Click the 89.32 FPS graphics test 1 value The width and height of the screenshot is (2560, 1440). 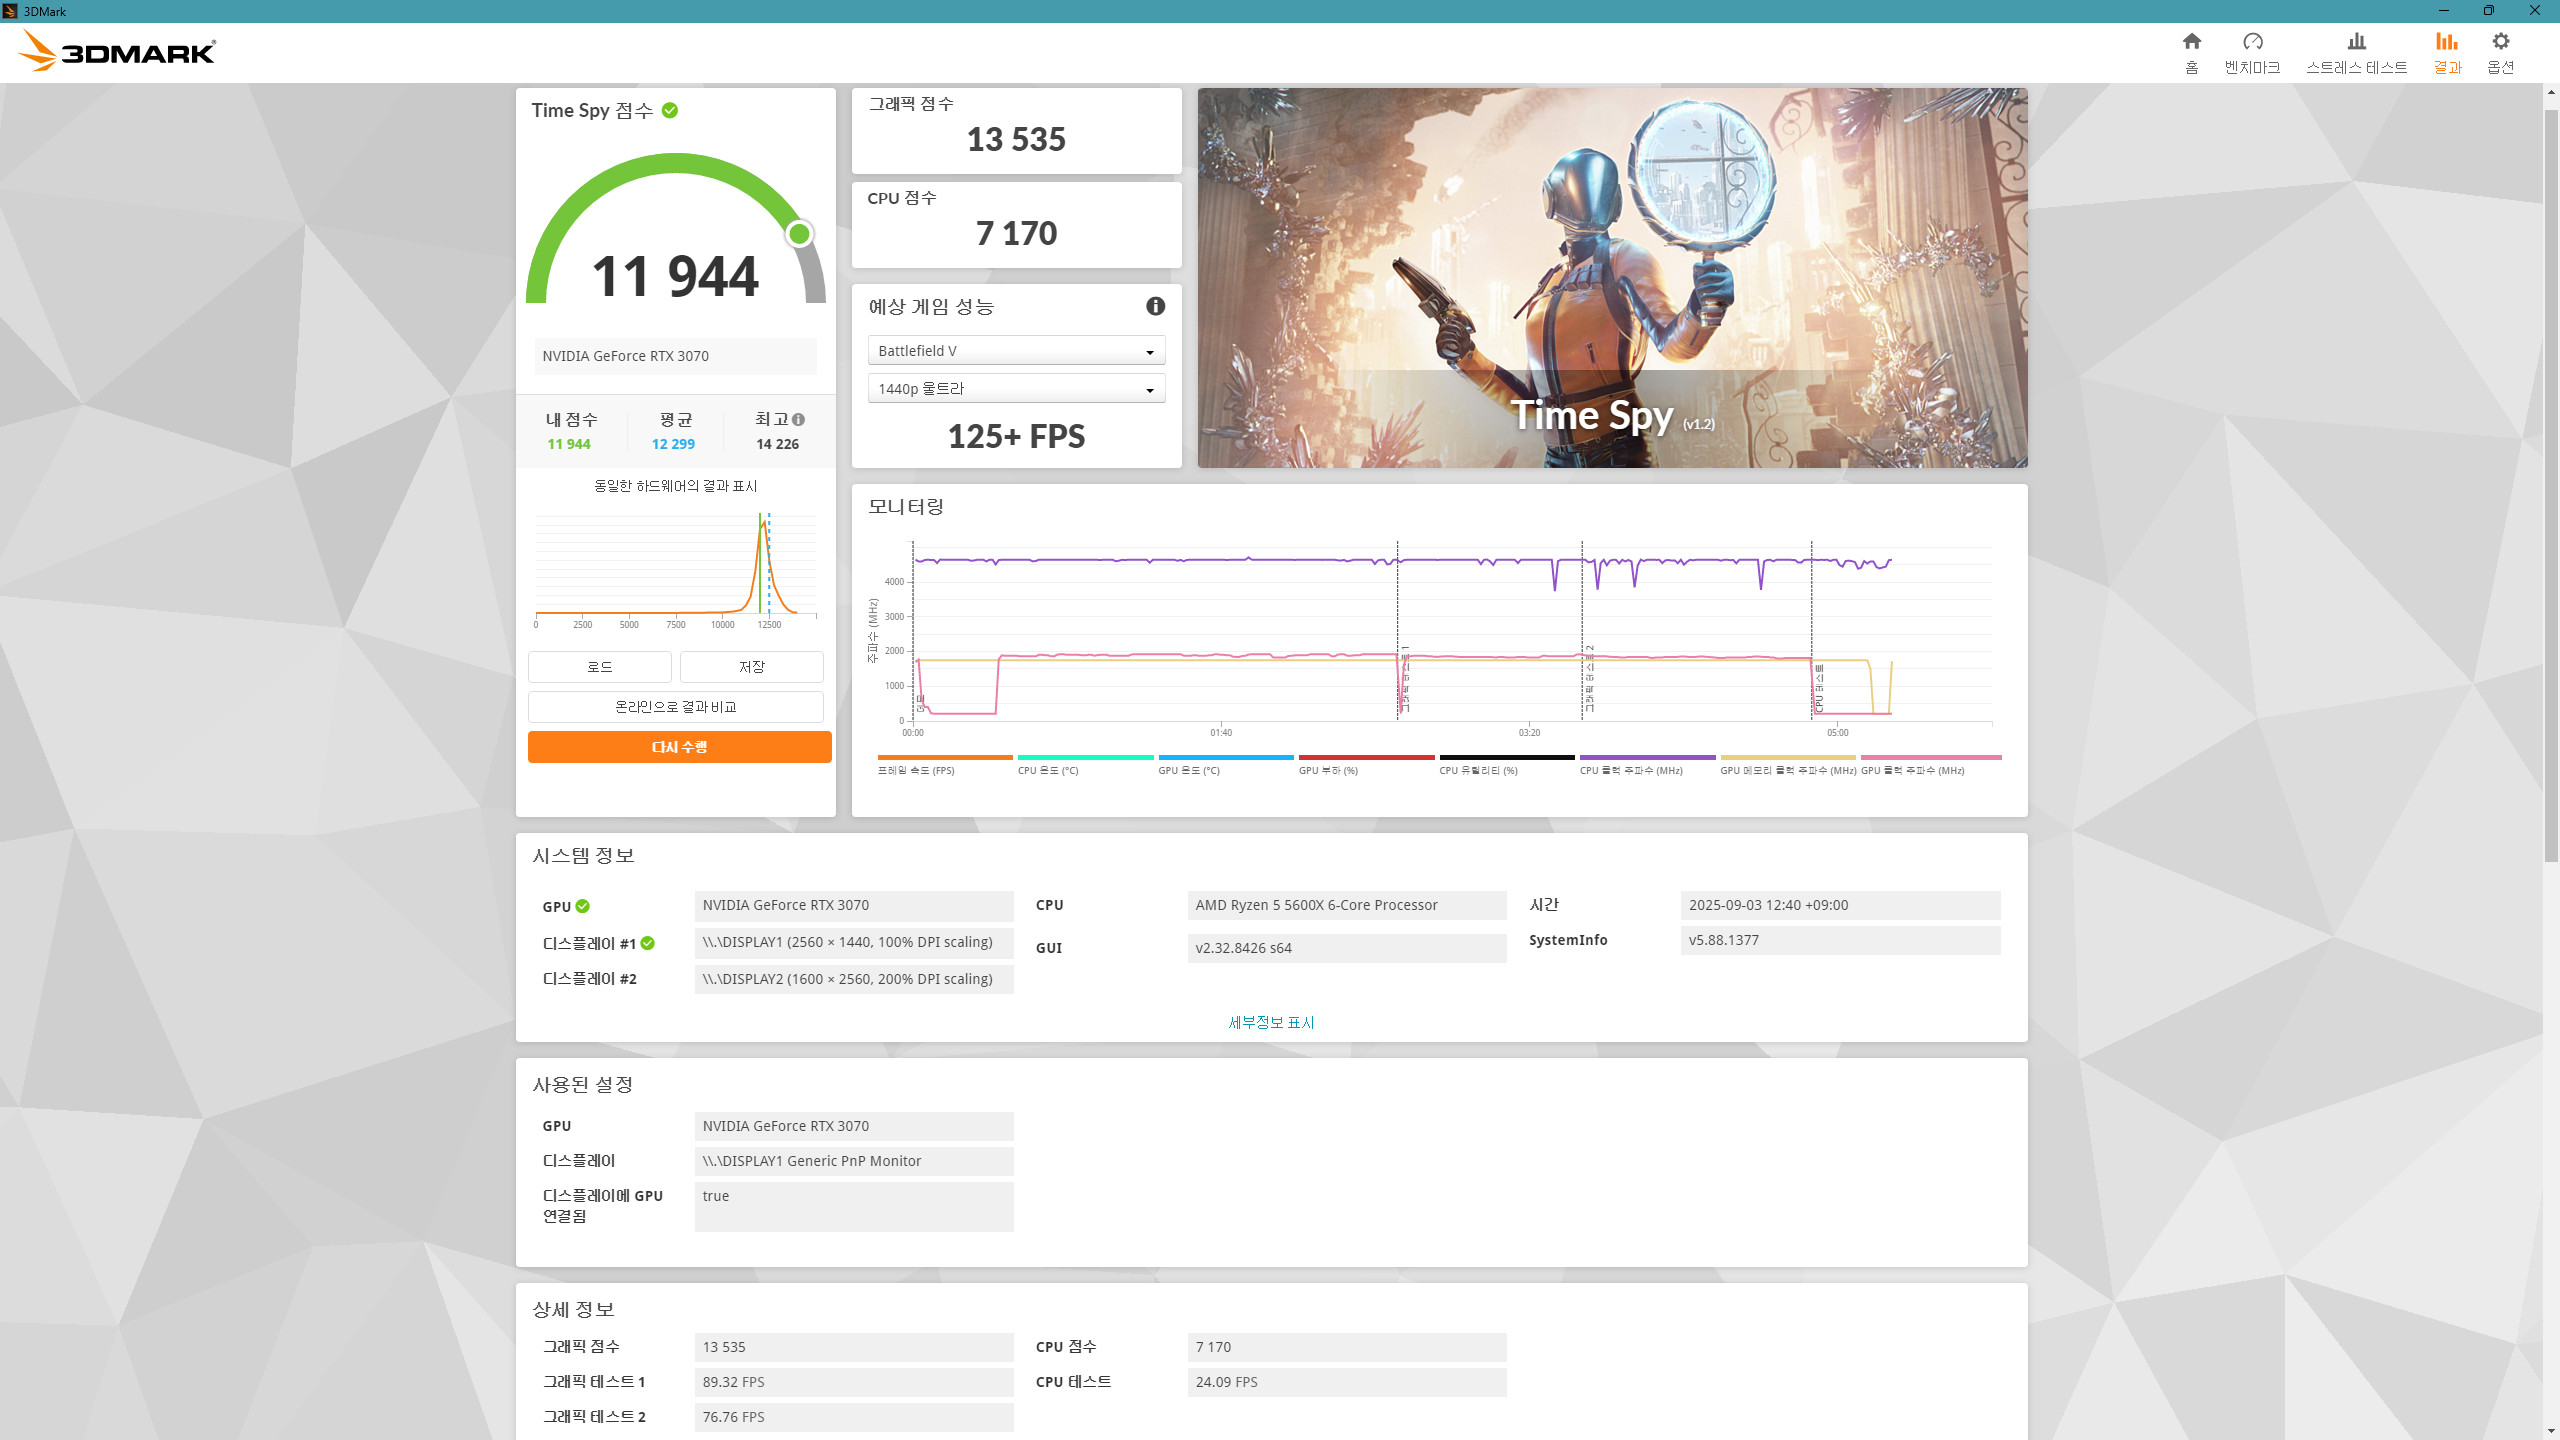[x=854, y=1382]
